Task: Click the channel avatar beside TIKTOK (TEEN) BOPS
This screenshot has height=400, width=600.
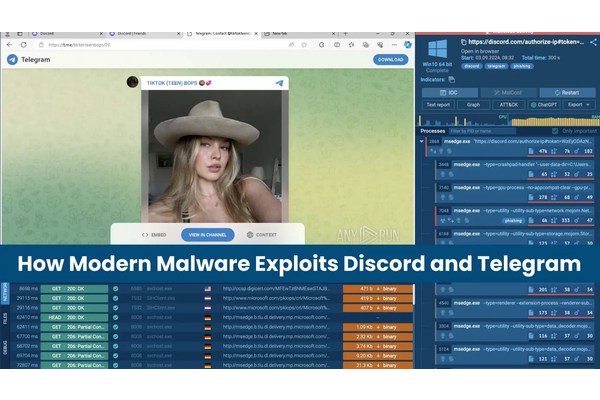Action: (132, 82)
